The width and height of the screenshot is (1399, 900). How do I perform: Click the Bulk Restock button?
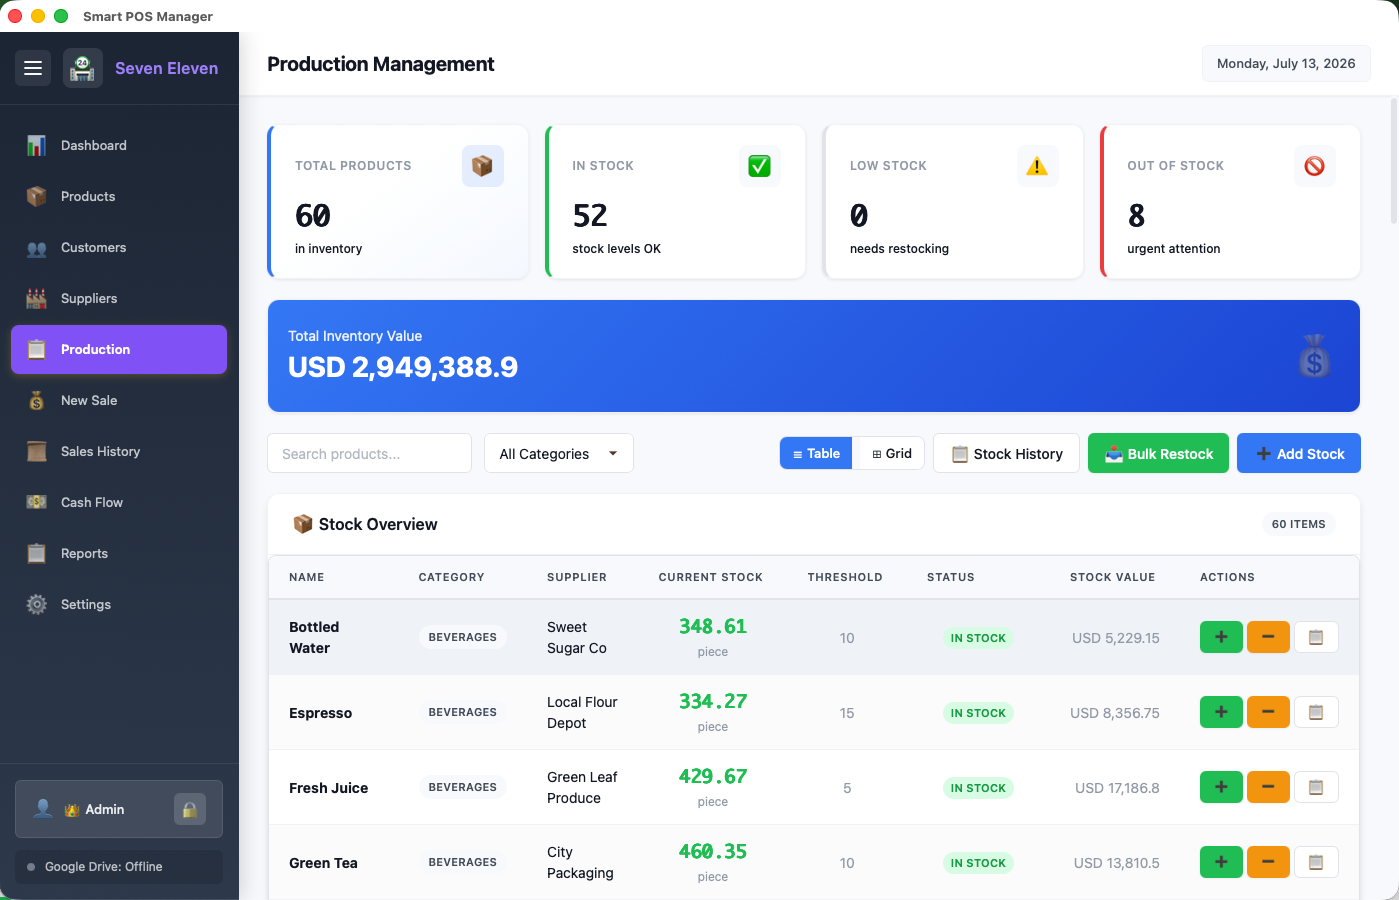(x=1159, y=453)
